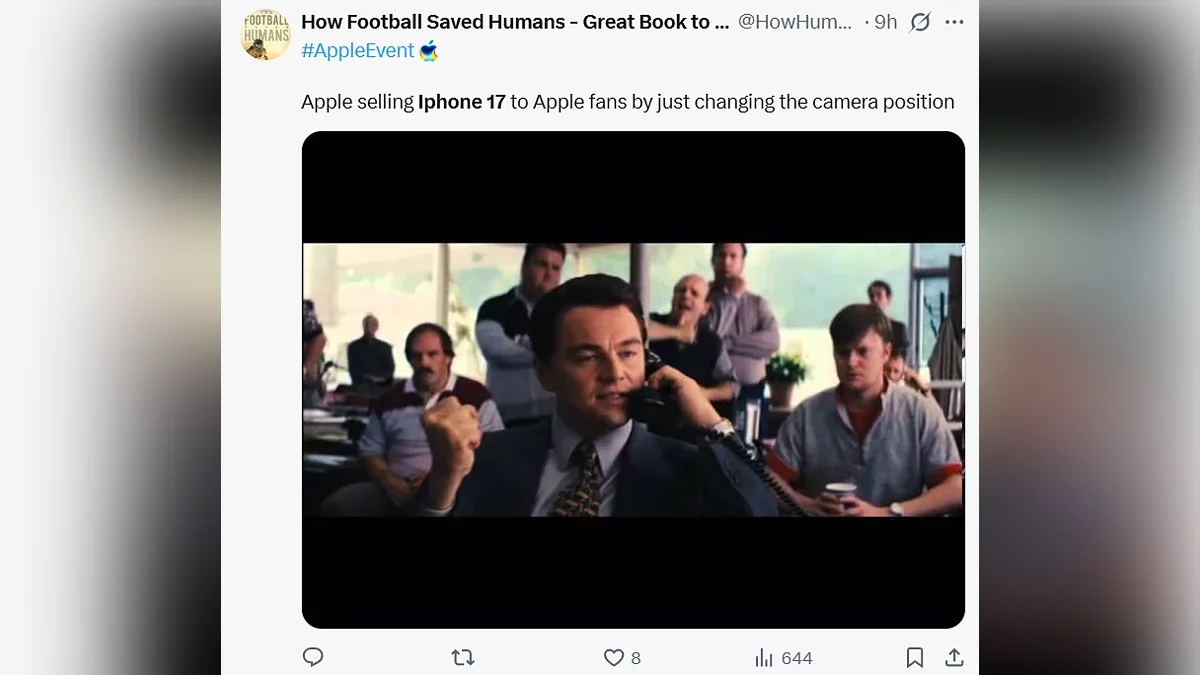Like the post with the heart icon

tap(613, 657)
